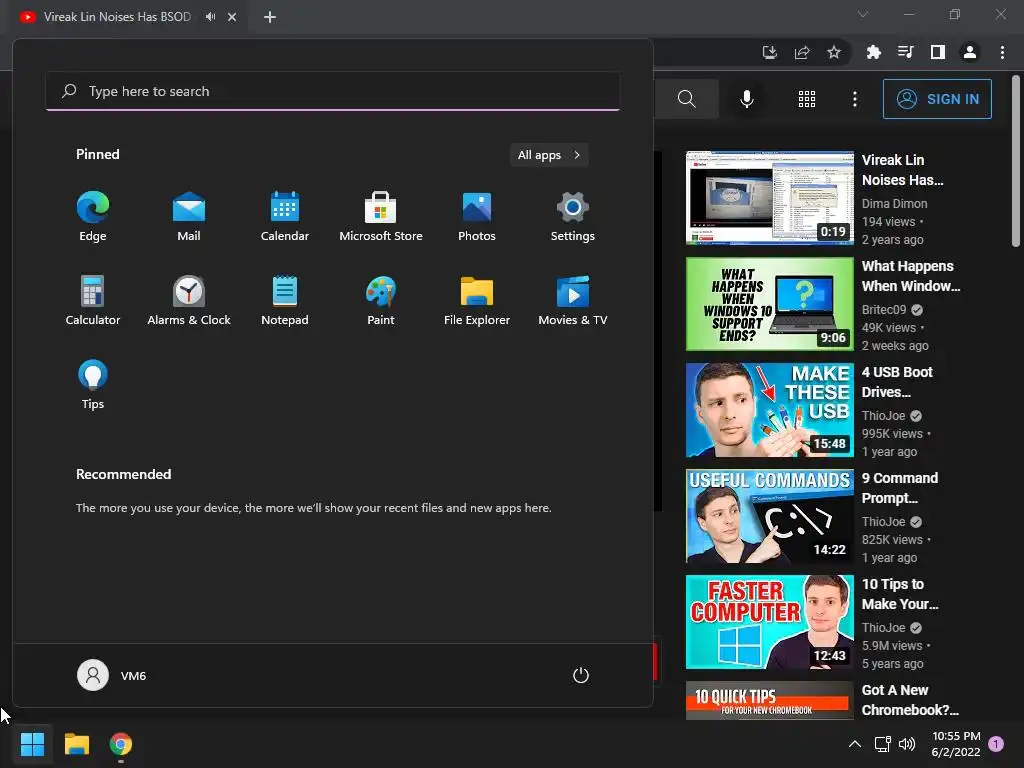Bookmark this page with the star
This screenshot has width=1024, height=768.
(833, 52)
